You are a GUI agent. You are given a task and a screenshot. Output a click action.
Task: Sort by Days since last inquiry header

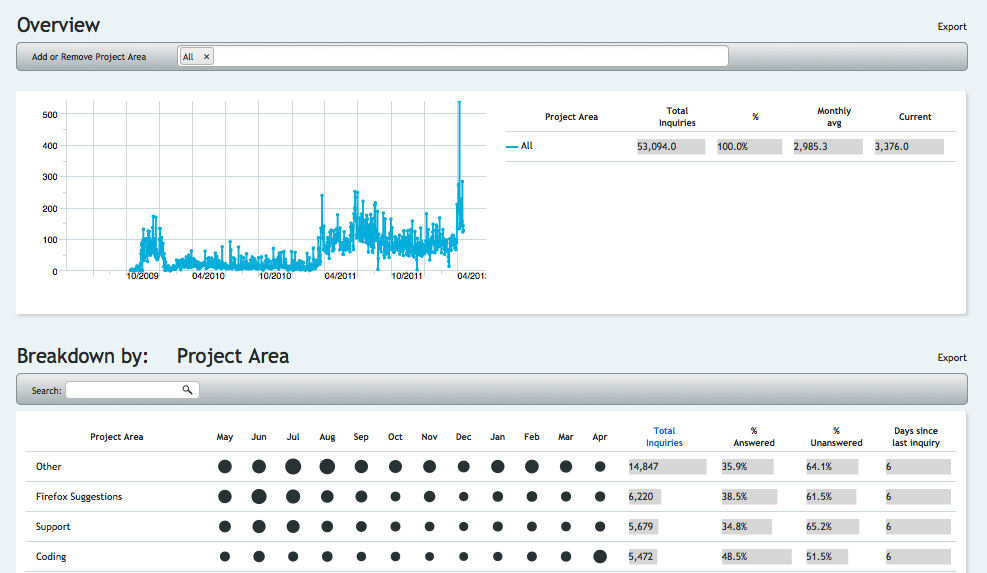click(x=915, y=437)
